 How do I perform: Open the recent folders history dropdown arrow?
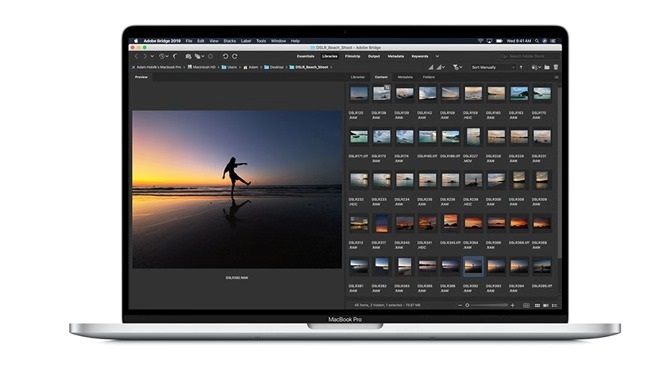(152, 56)
